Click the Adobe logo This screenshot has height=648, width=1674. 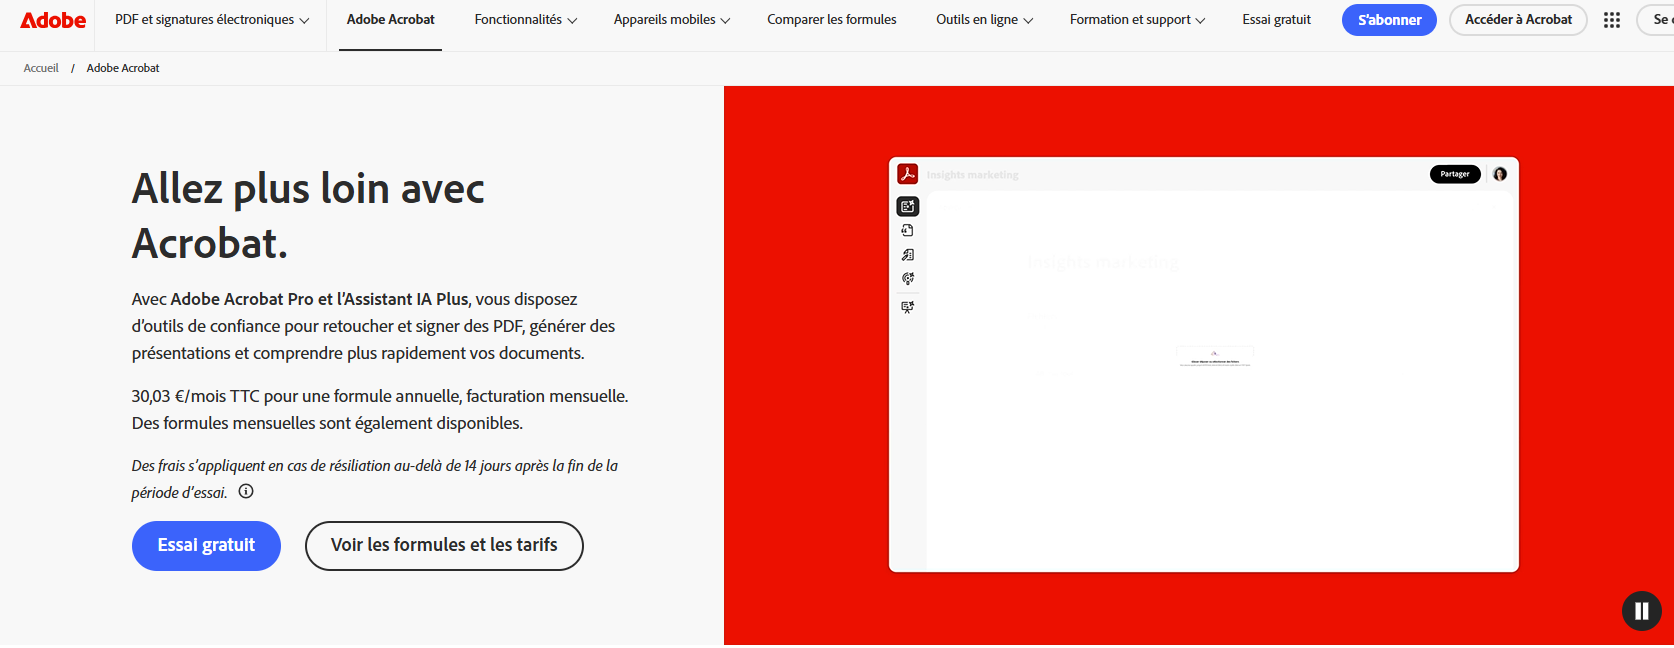tap(53, 20)
